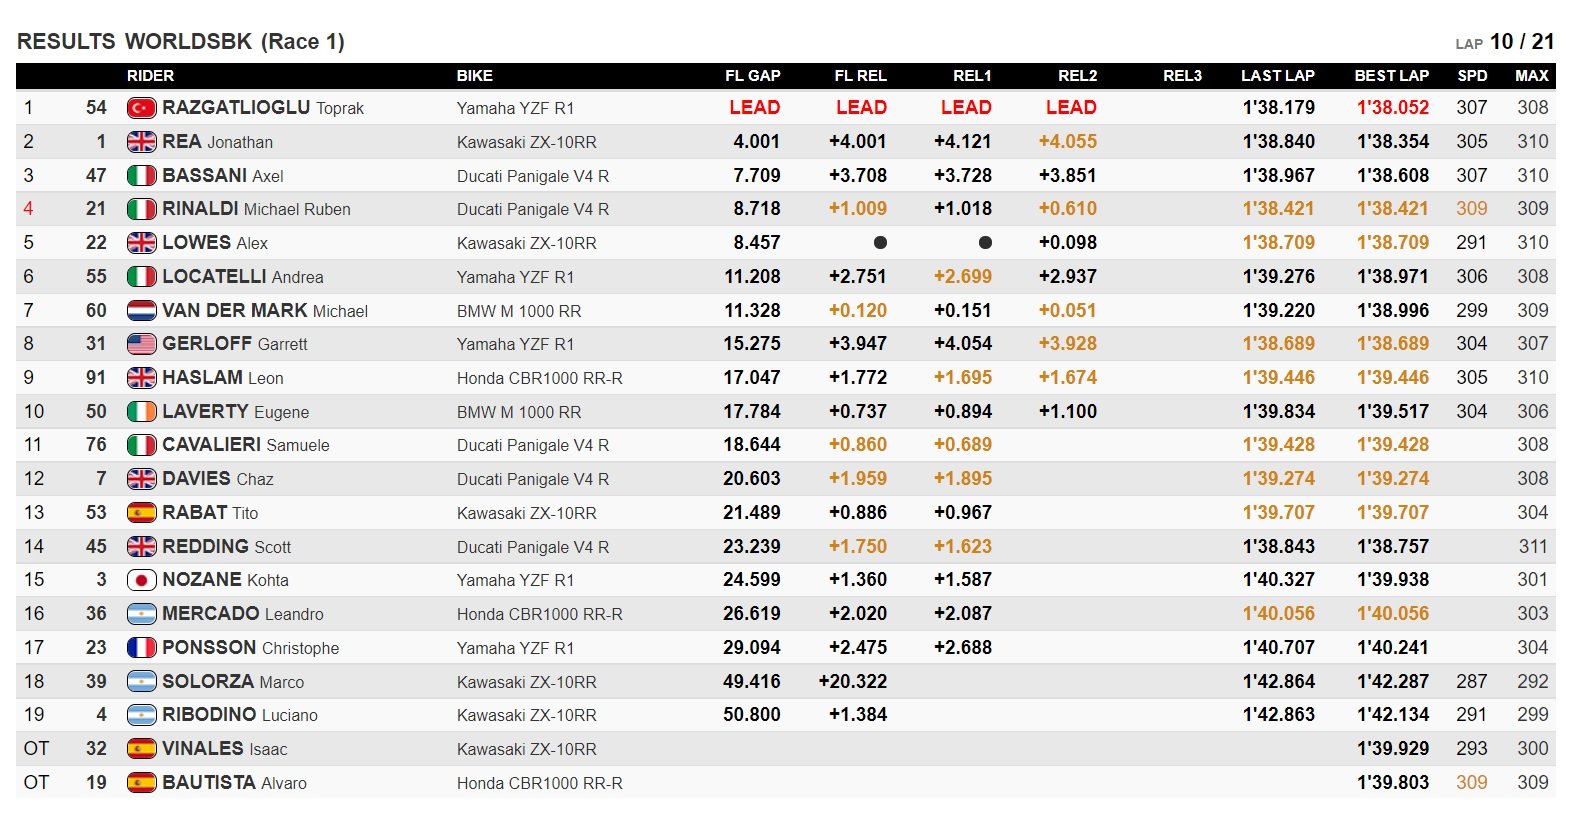The height and width of the screenshot is (825, 1593).
Task: Select rider name BASSANI Axel
Action: (223, 176)
